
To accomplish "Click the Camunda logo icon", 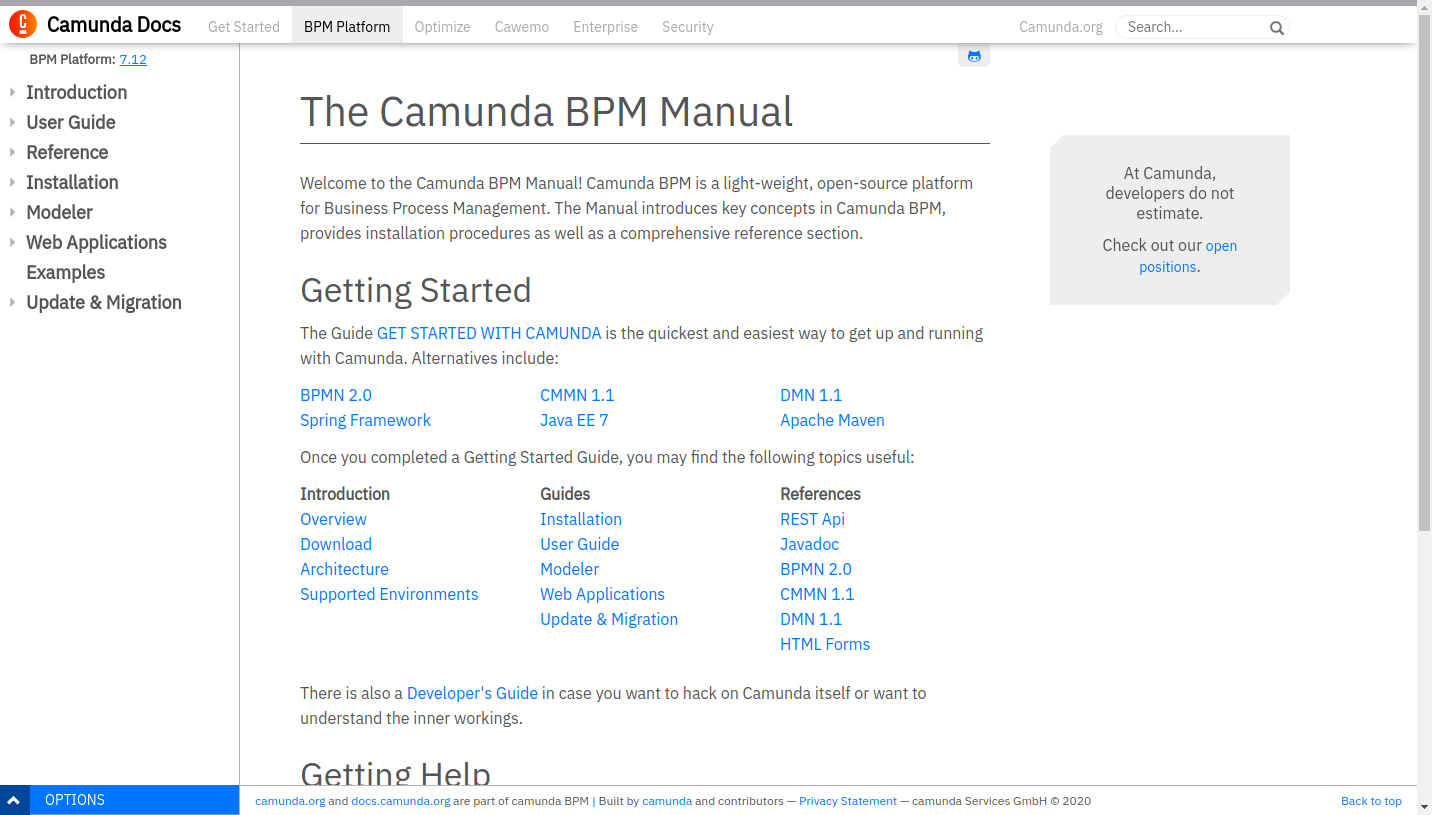I will click(23, 25).
